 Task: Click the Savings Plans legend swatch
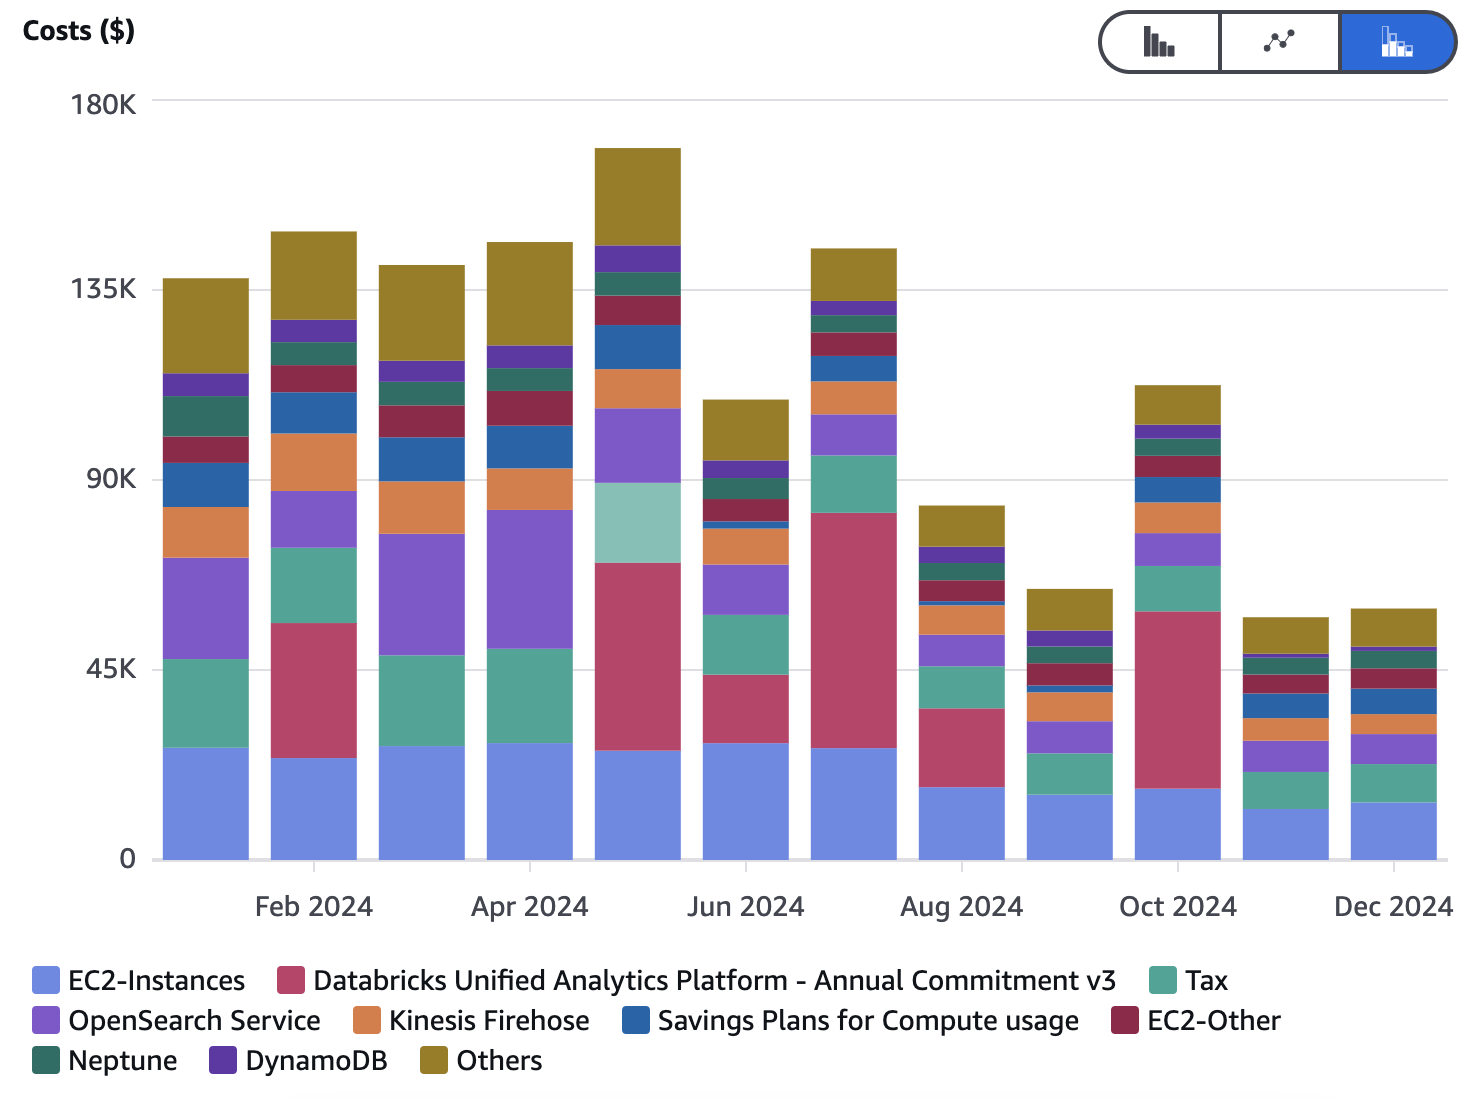coord(636,1020)
